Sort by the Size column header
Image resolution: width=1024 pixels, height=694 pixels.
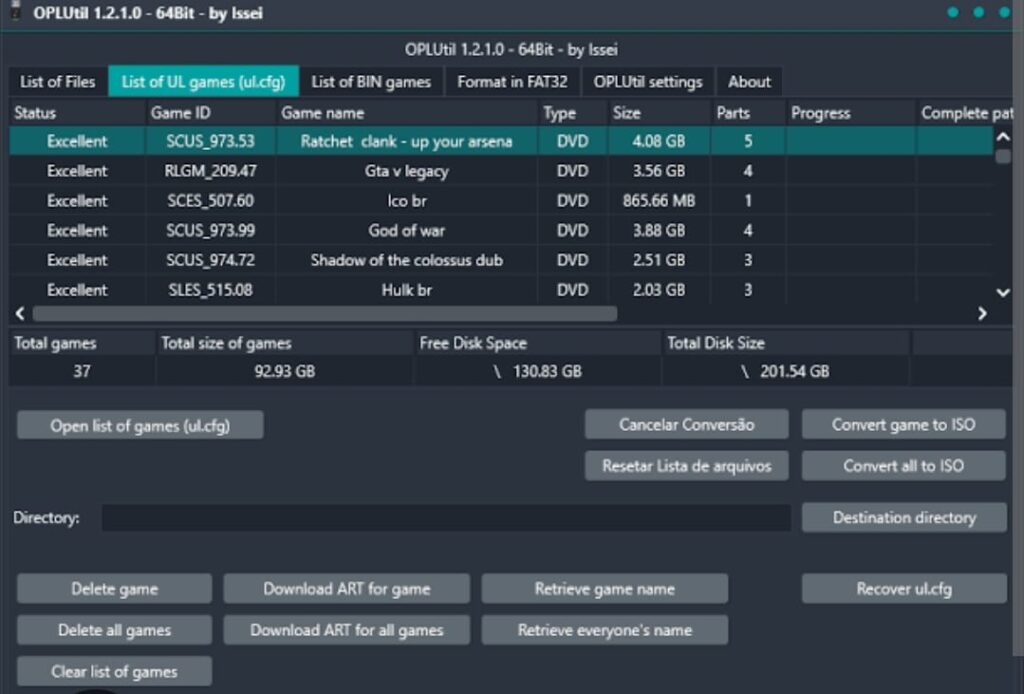(x=659, y=113)
